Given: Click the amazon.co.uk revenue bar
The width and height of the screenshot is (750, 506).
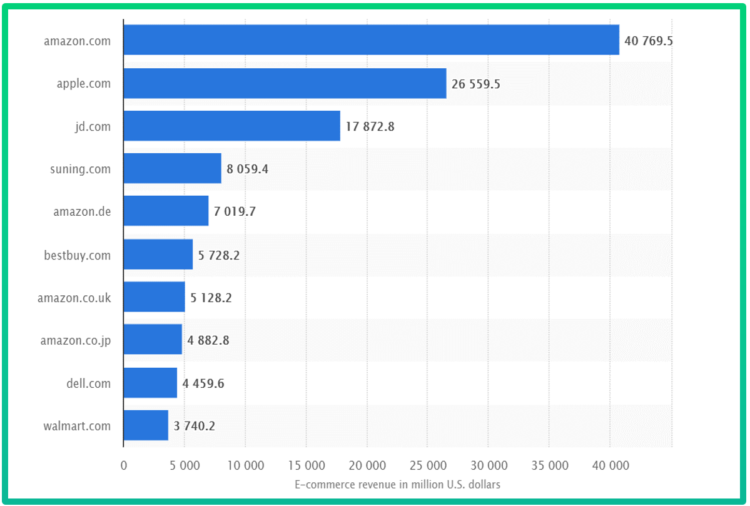Looking at the screenshot, I should [x=154, y=297].
